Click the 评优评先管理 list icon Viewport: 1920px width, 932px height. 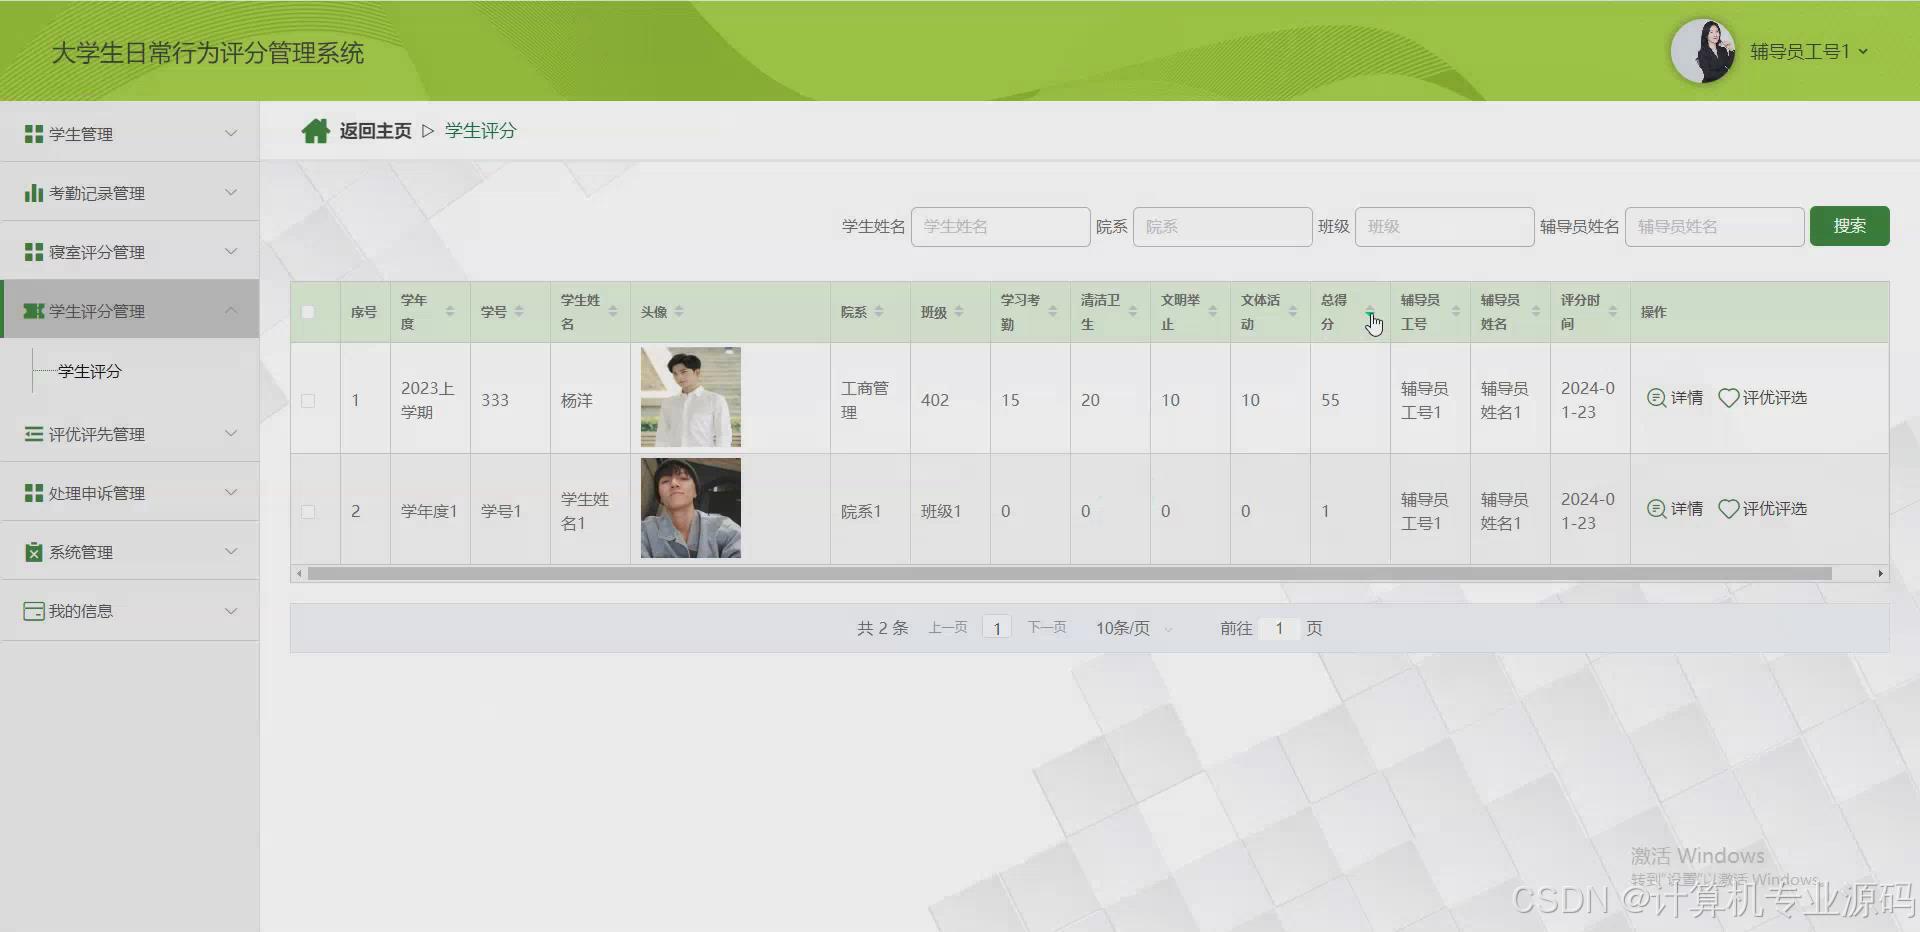click(34, 434)
